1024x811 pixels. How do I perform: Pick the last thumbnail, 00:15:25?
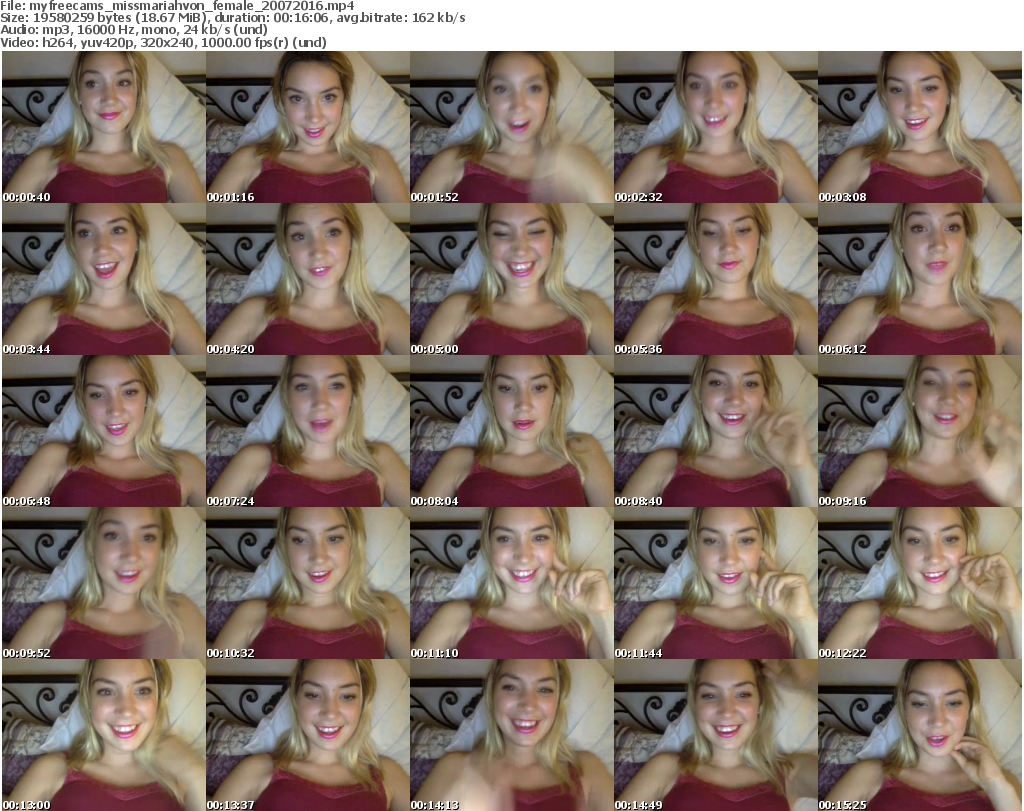[920, 735]
